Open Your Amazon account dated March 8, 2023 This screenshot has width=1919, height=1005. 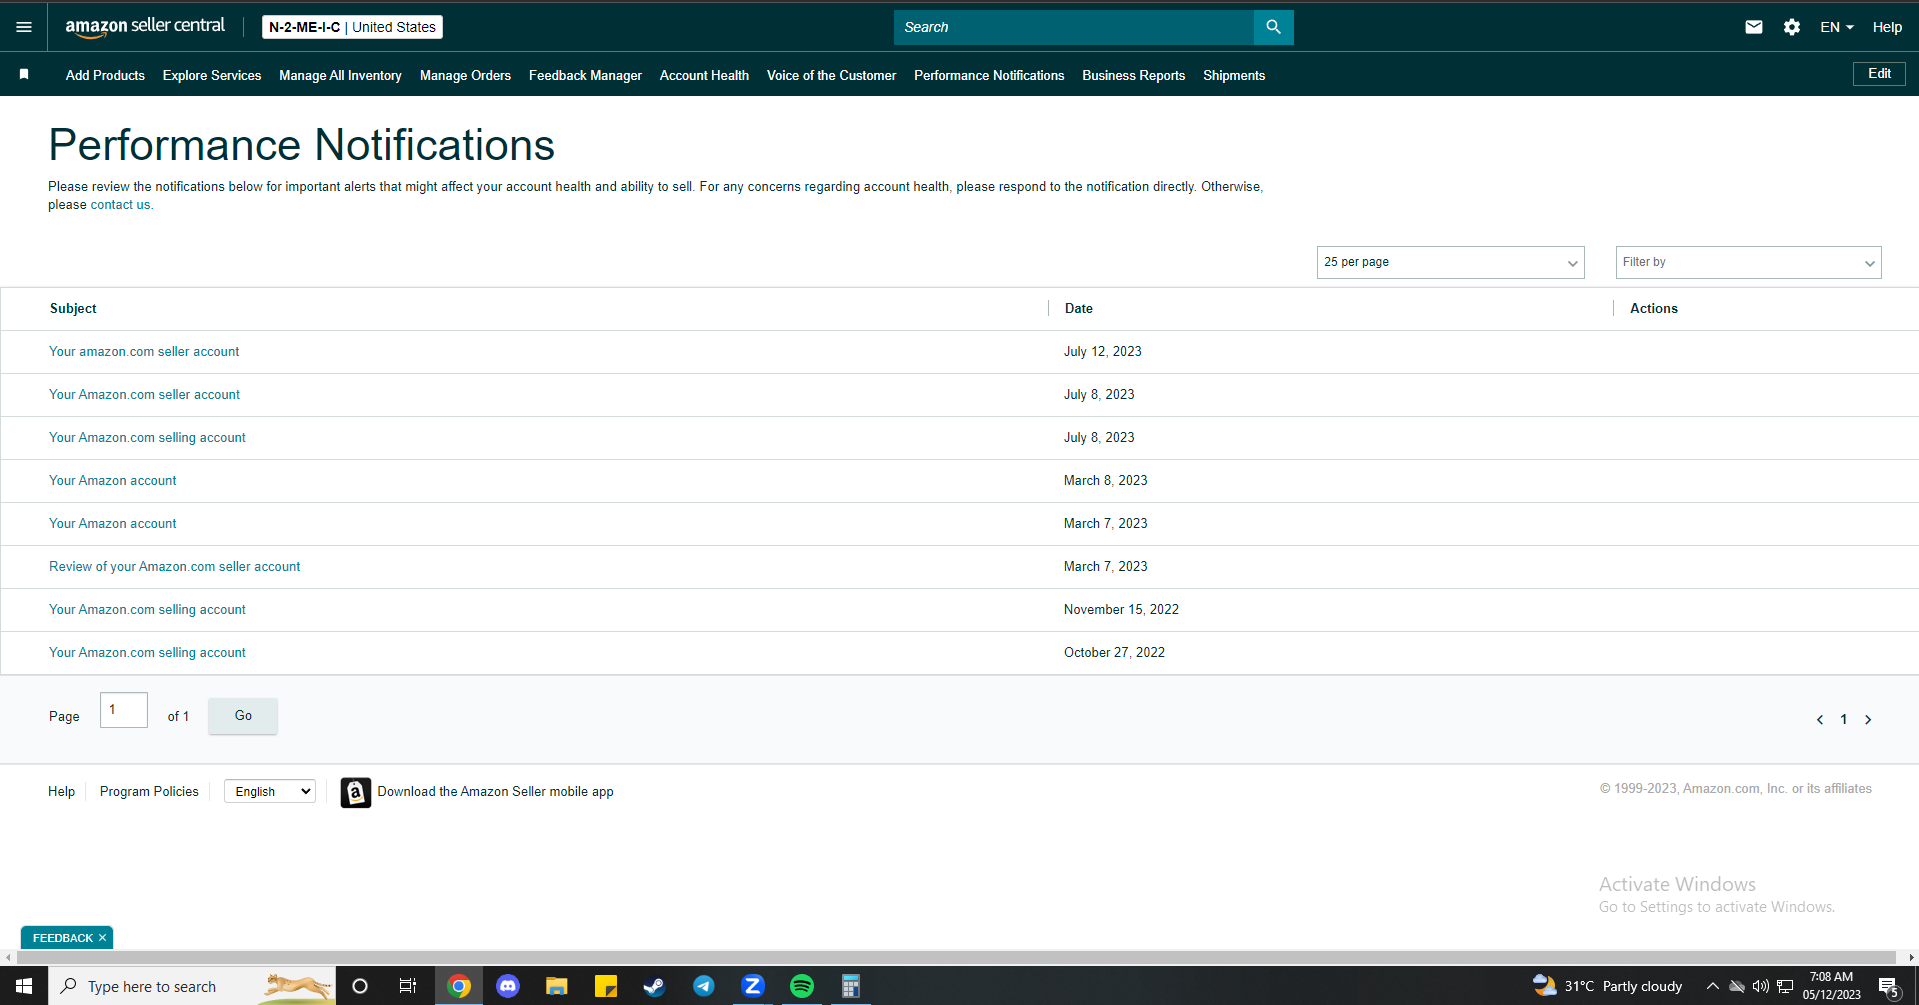click(113, 481)
